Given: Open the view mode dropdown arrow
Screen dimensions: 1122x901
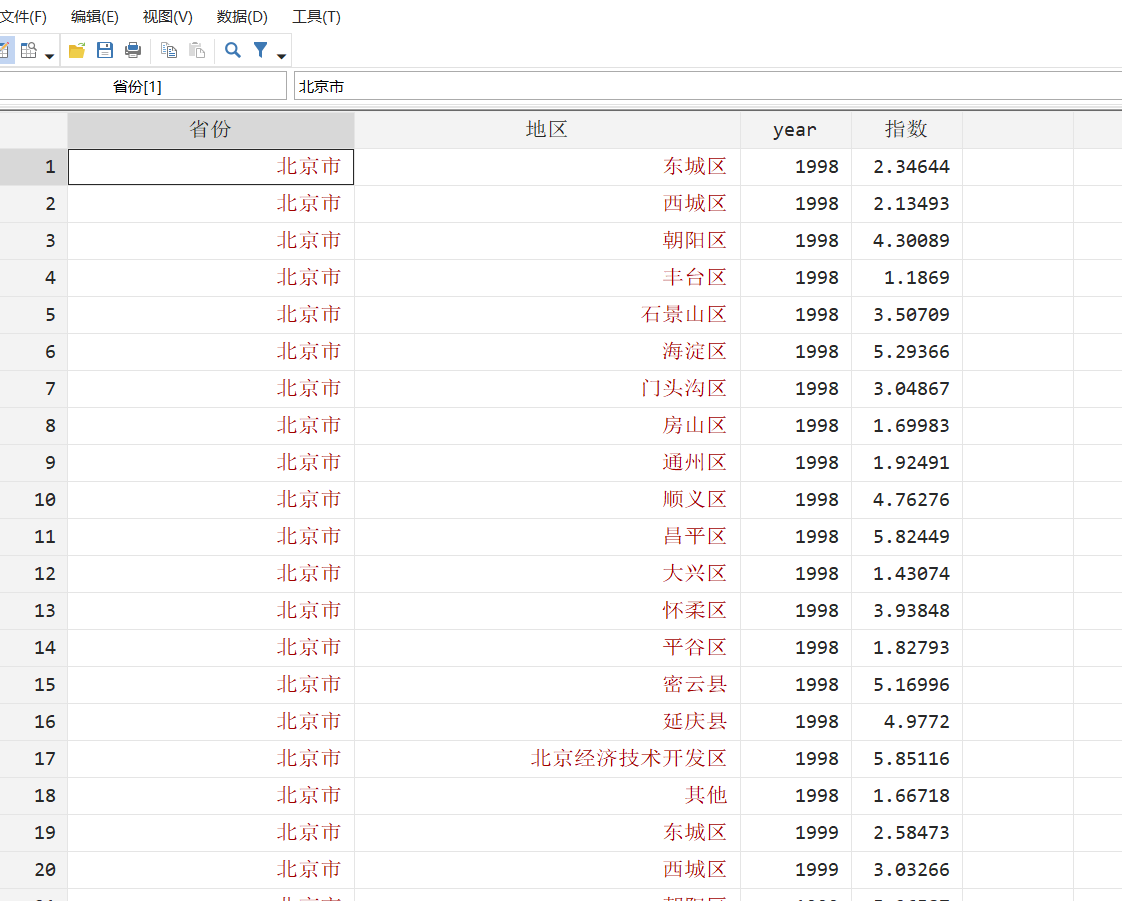Looking at the screenshot, I should coord(49,56).
